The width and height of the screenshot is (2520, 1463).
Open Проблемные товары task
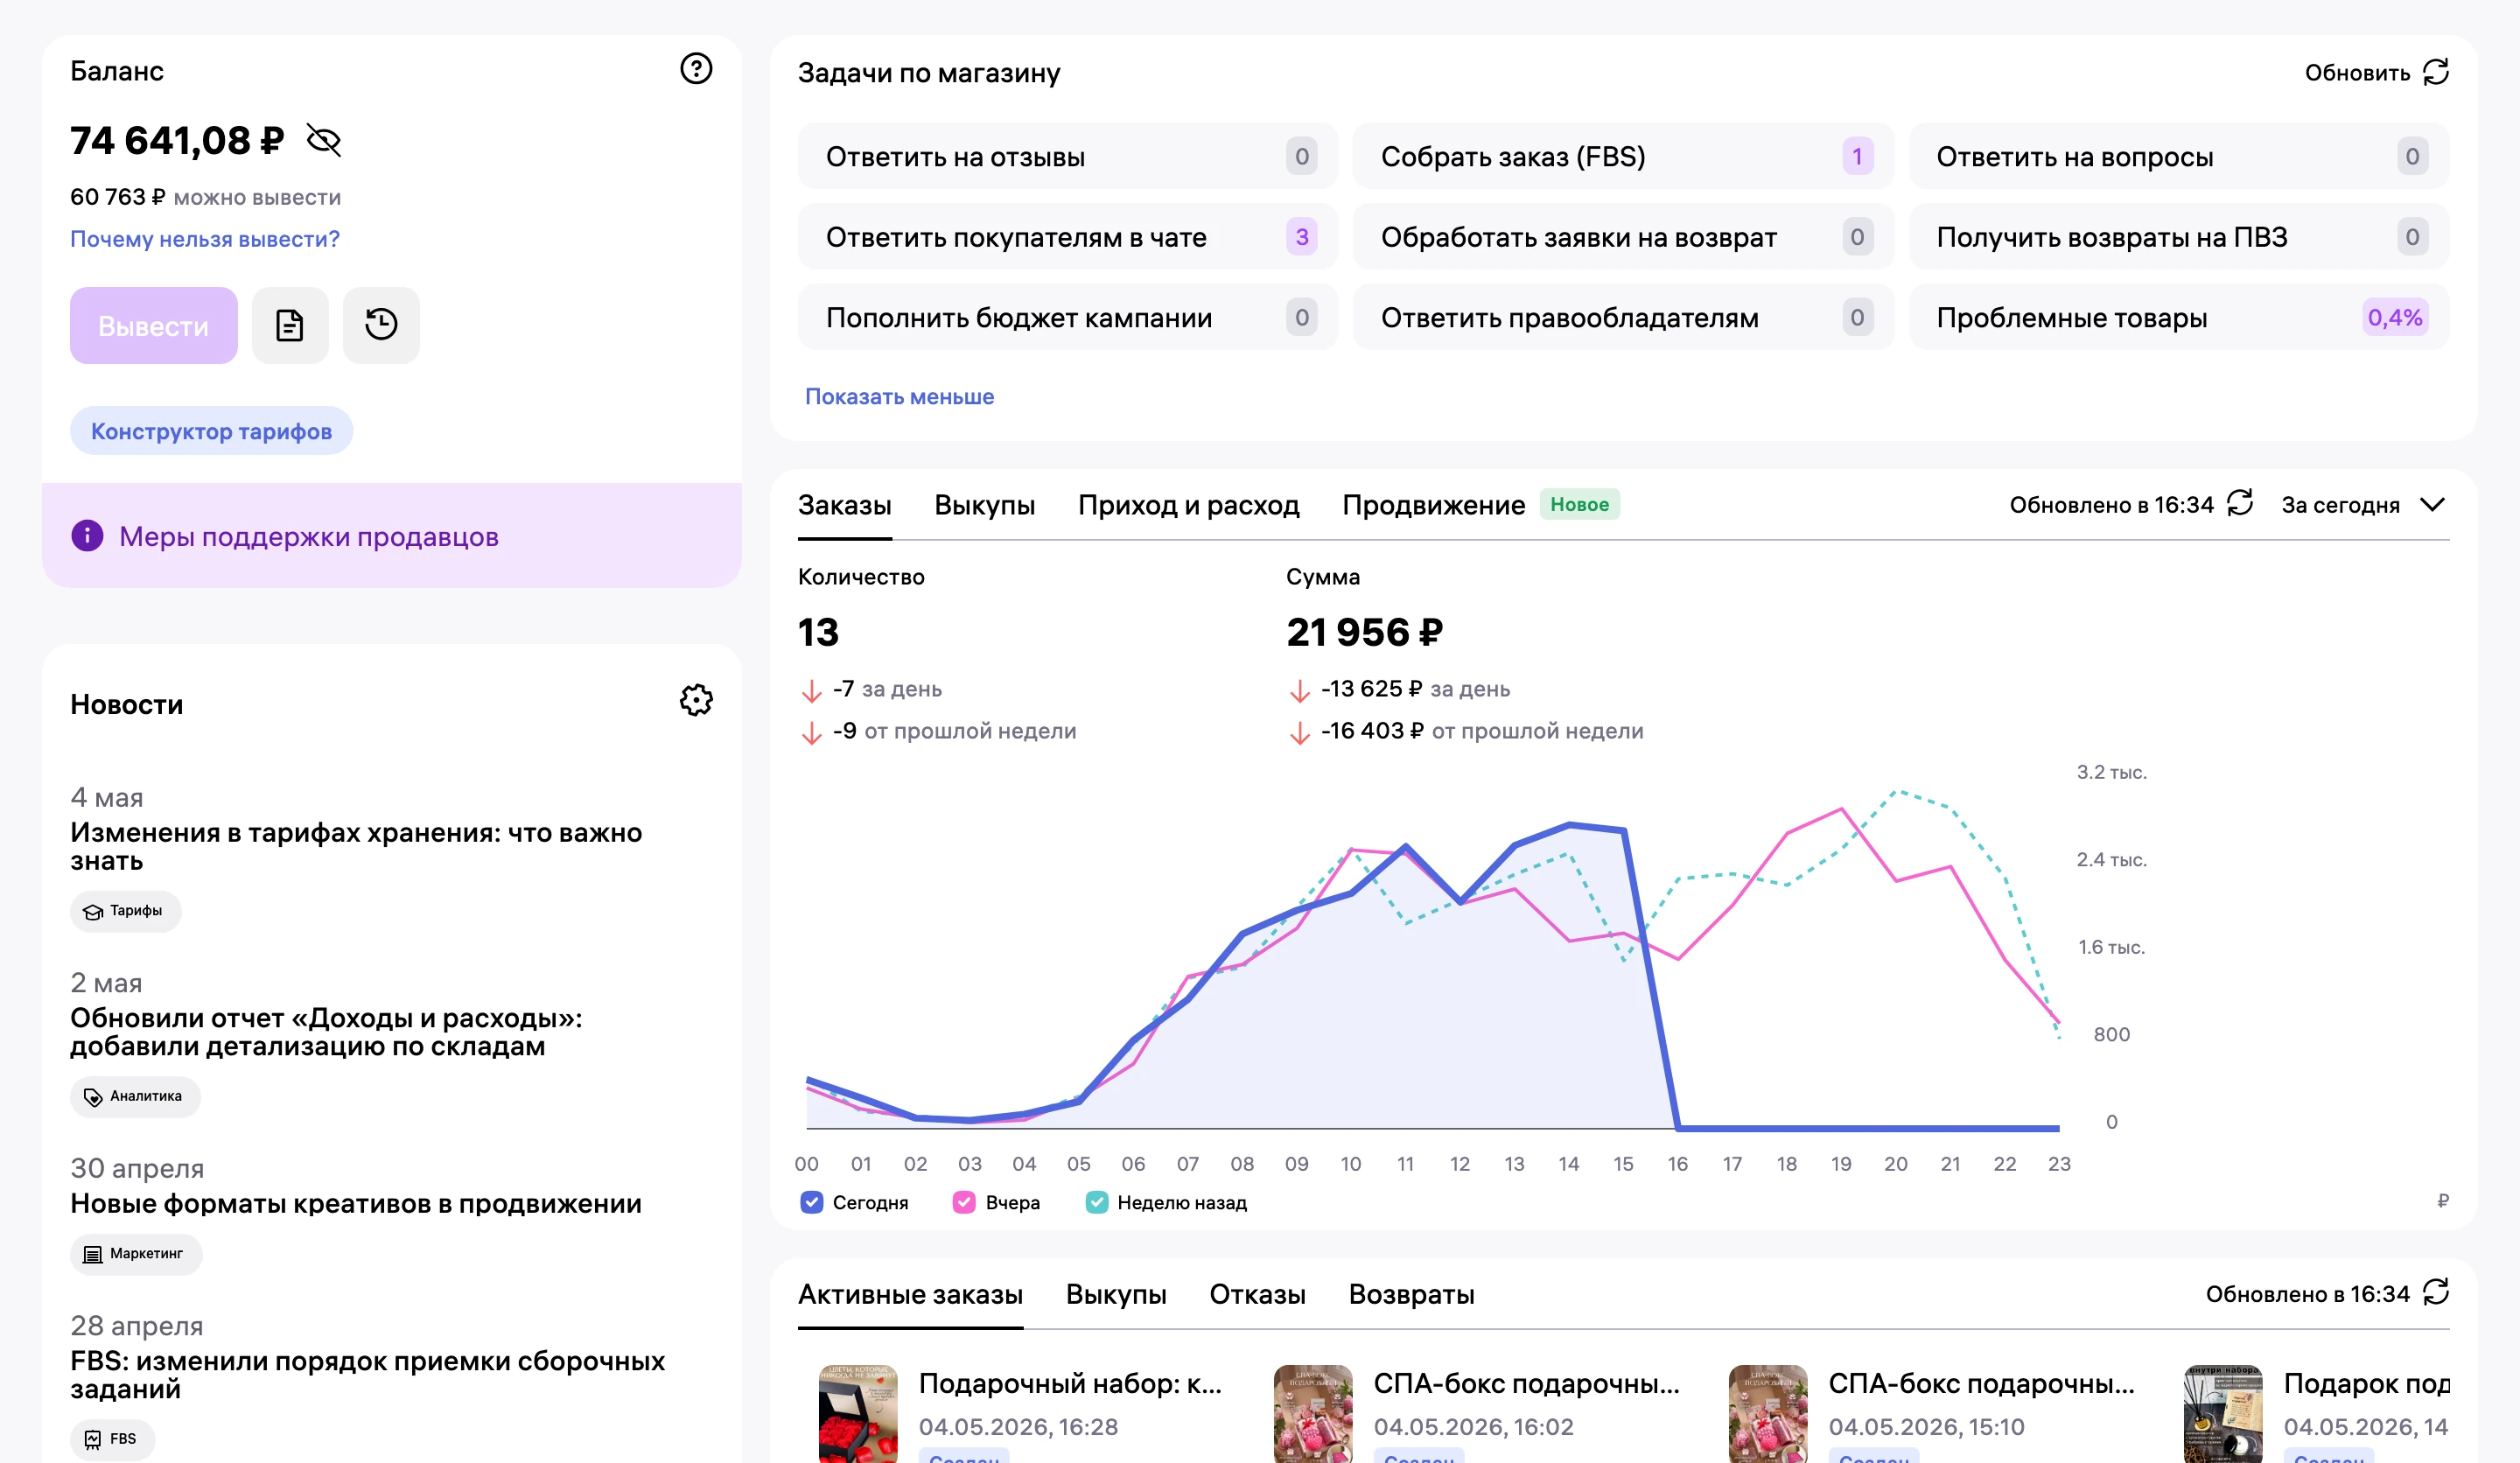tap(2178, 317)
